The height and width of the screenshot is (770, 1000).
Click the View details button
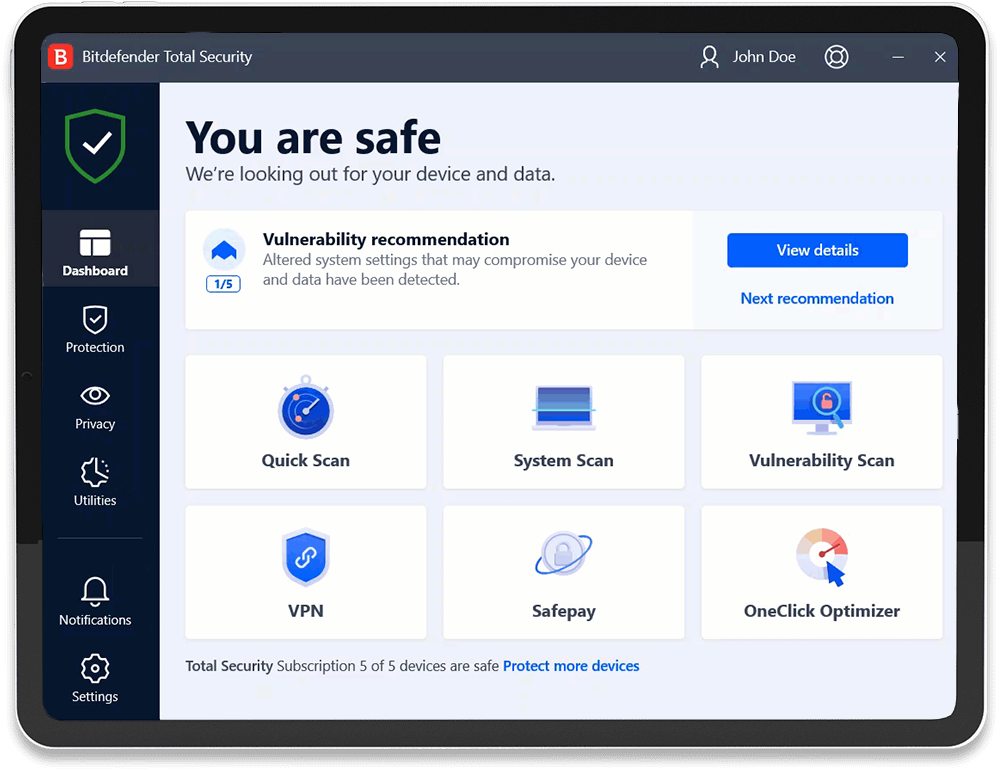(817, 250)
